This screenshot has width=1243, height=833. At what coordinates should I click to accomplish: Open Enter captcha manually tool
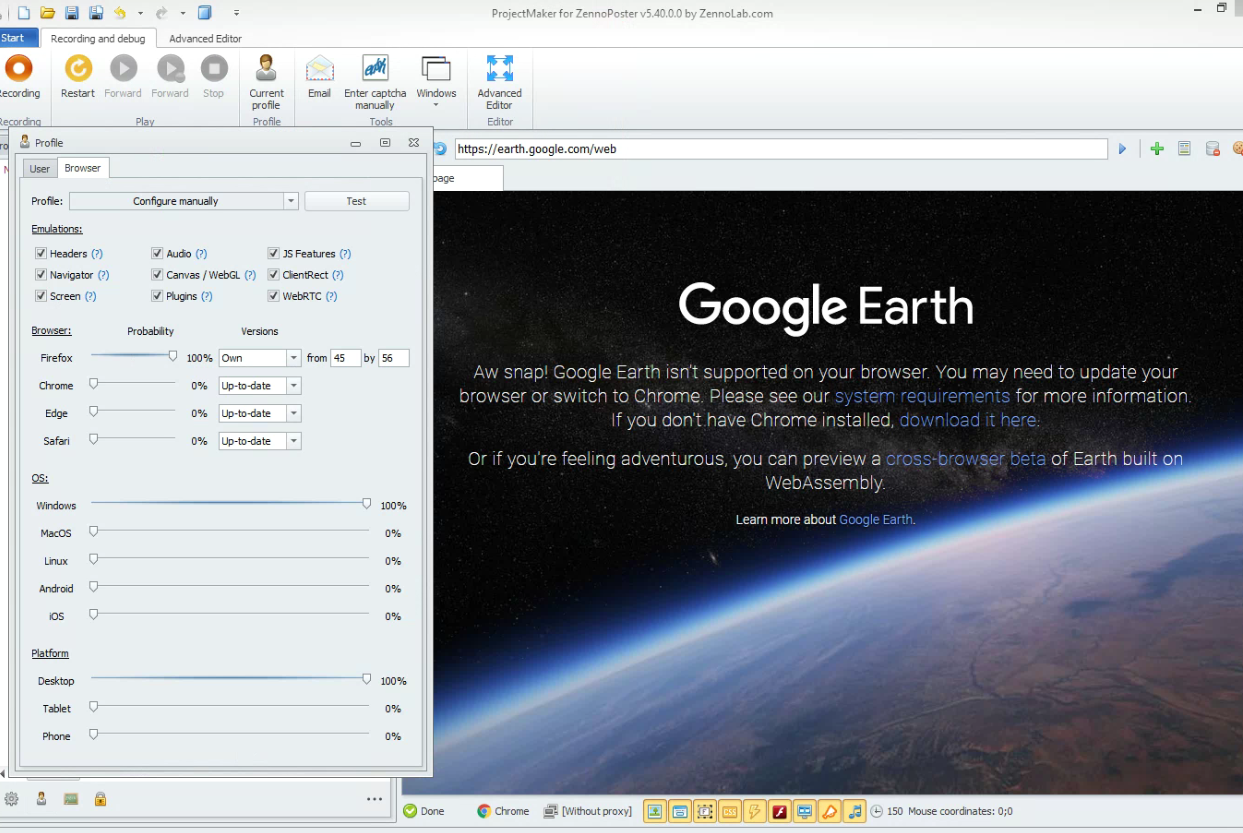tap(375, 69)
